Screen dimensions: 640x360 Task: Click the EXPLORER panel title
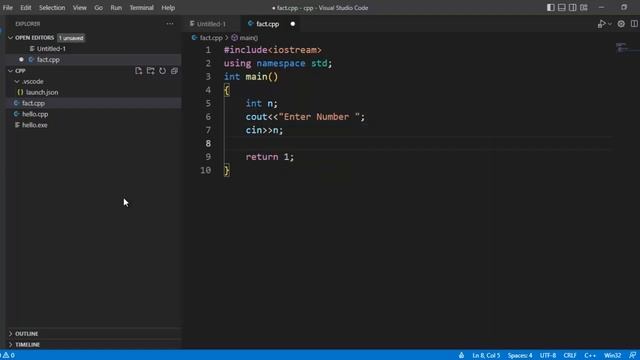(x=28, y=24)
